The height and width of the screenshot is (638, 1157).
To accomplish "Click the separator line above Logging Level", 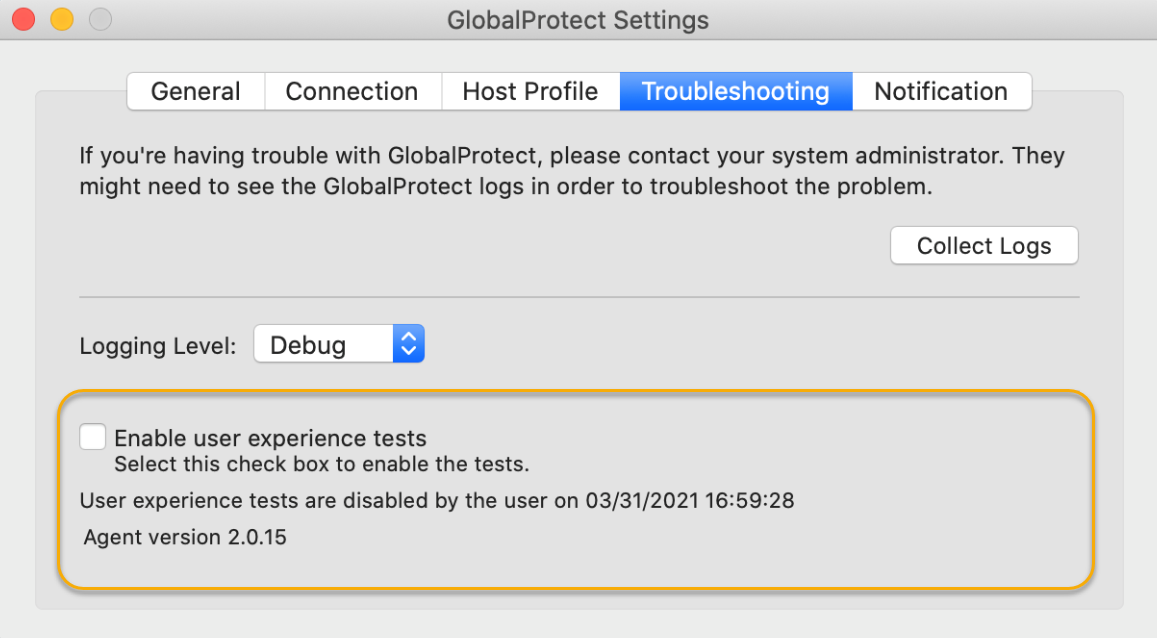I will click(578, 296).
